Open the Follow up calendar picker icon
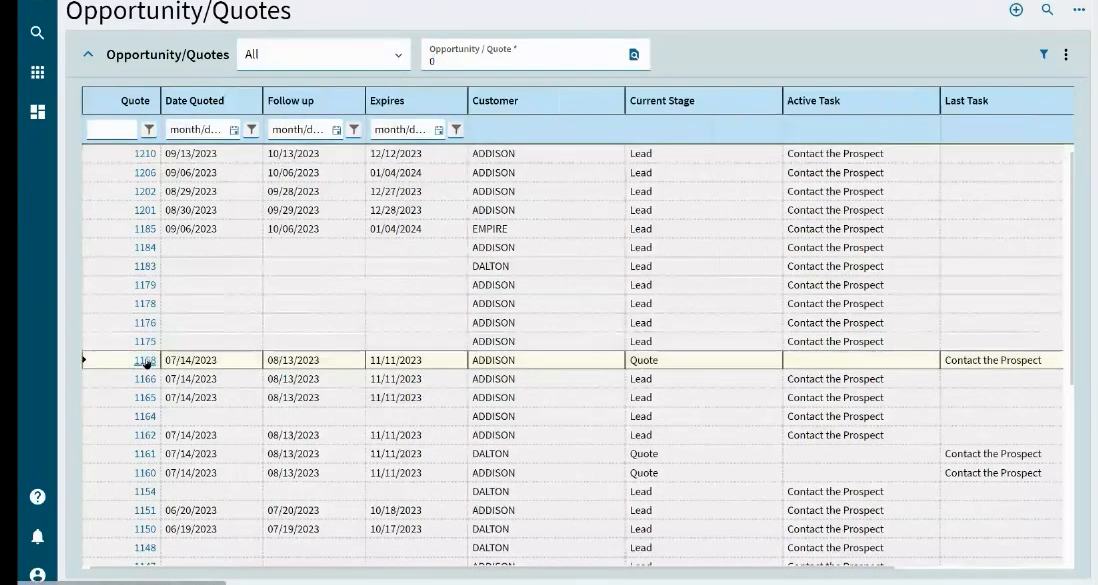 tap(336, 130)
